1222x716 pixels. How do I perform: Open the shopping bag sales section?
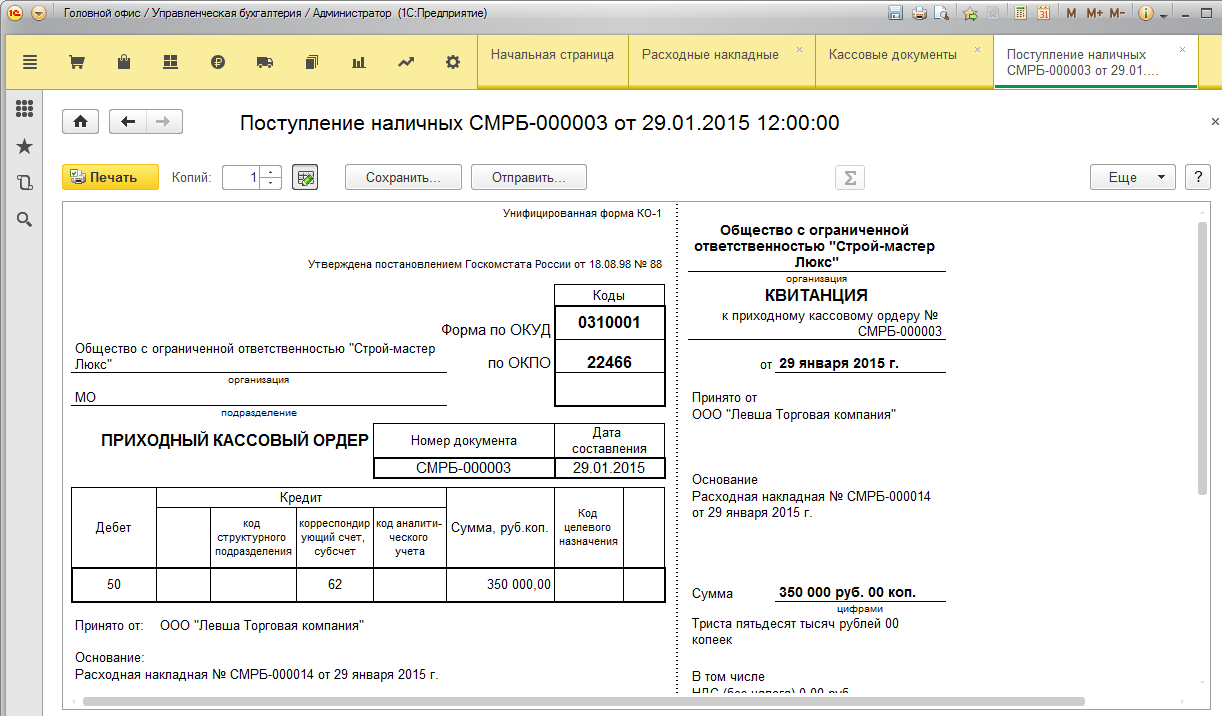(x=123, y=62)
